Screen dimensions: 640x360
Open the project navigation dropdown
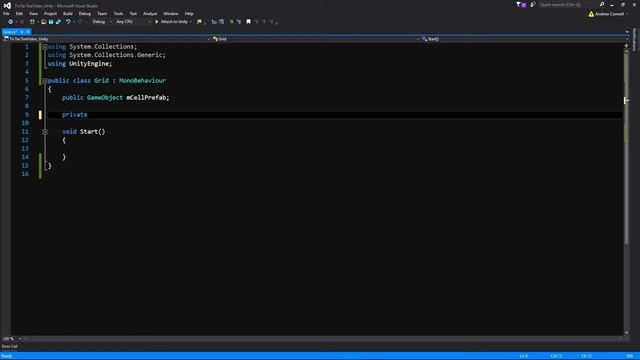(x=107, y=39)
